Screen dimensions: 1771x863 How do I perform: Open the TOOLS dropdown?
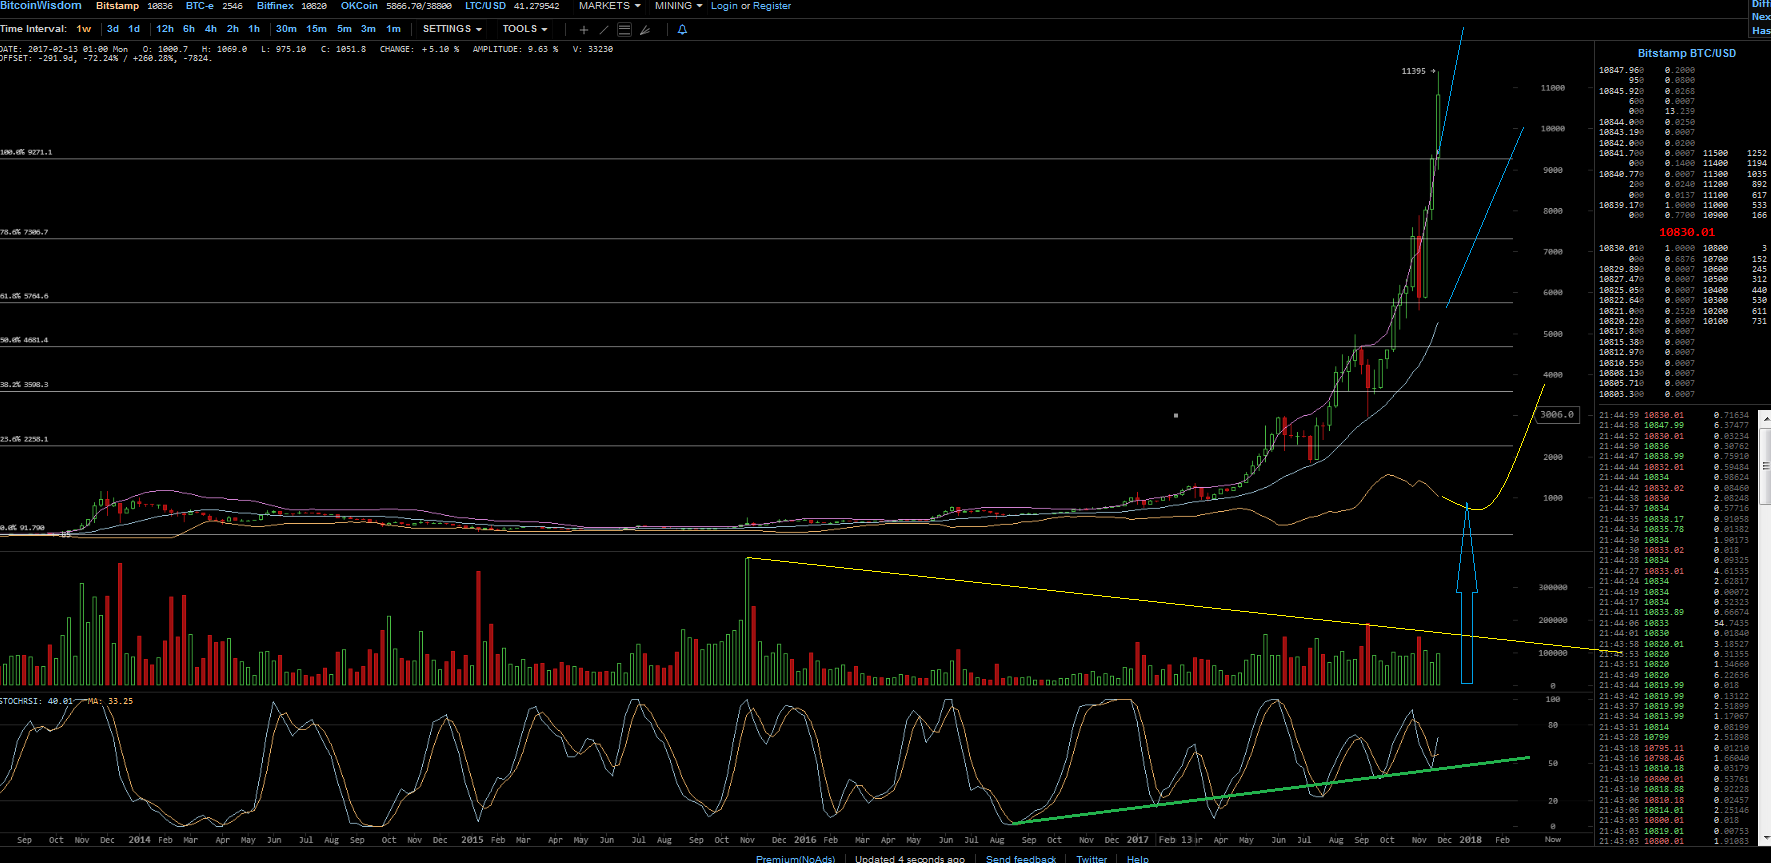525,29
